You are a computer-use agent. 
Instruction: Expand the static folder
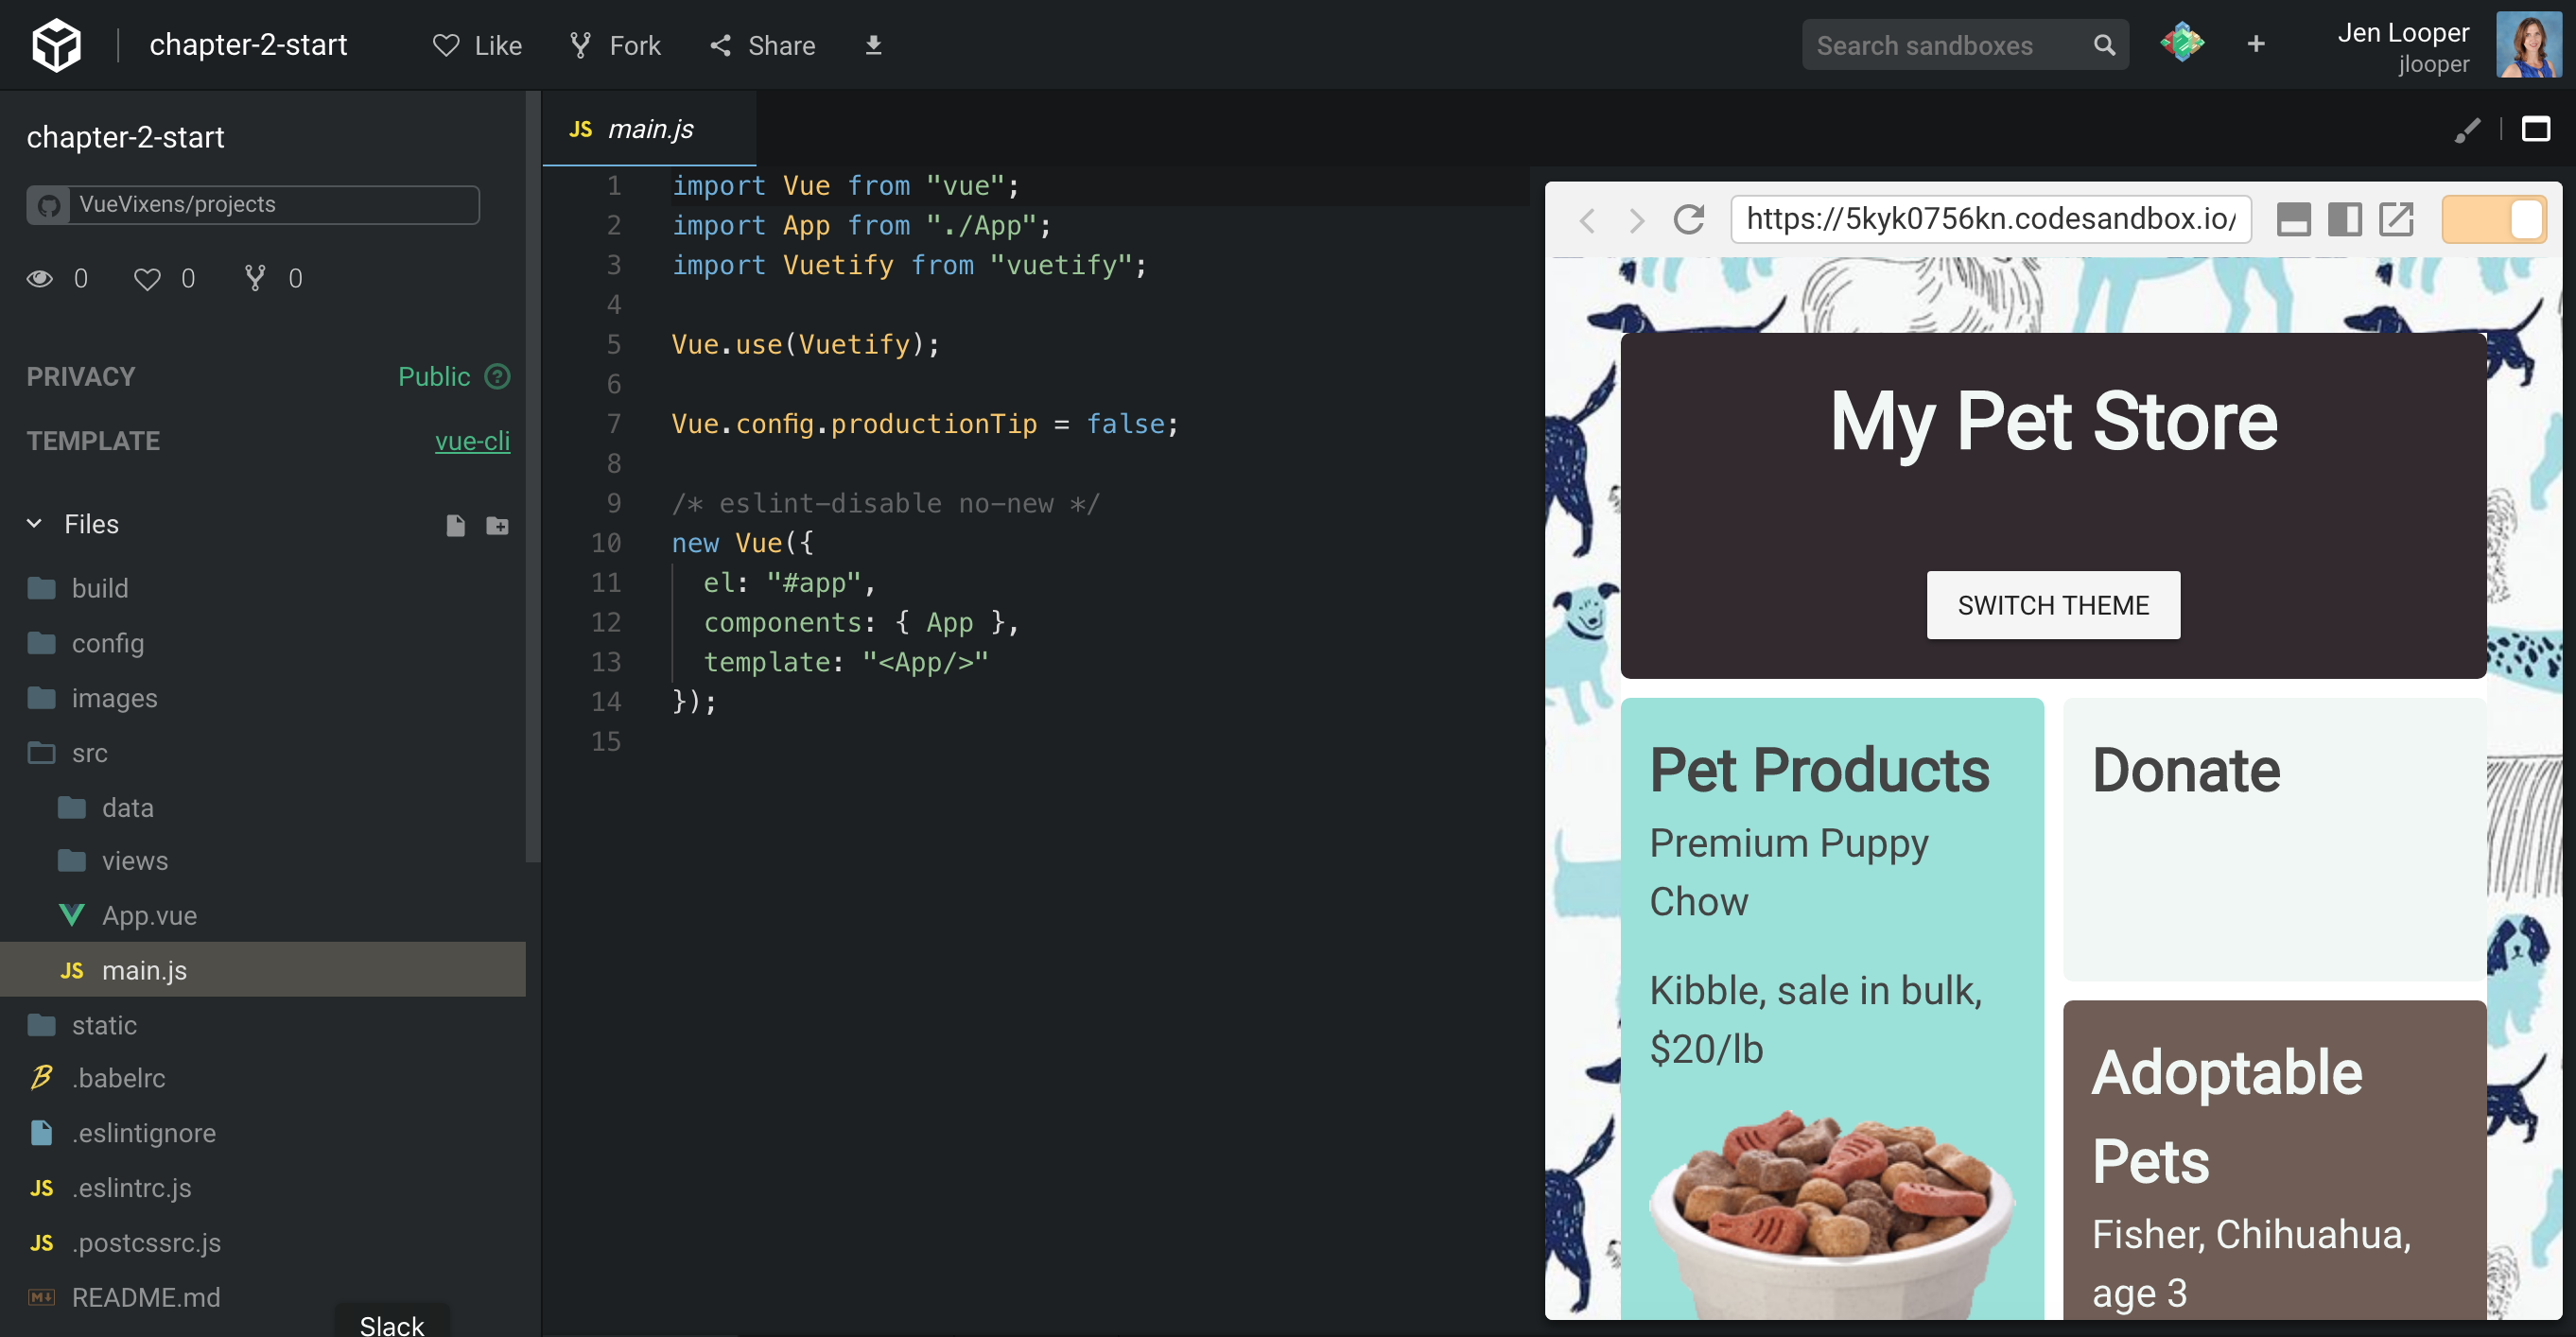(263, 1025)
